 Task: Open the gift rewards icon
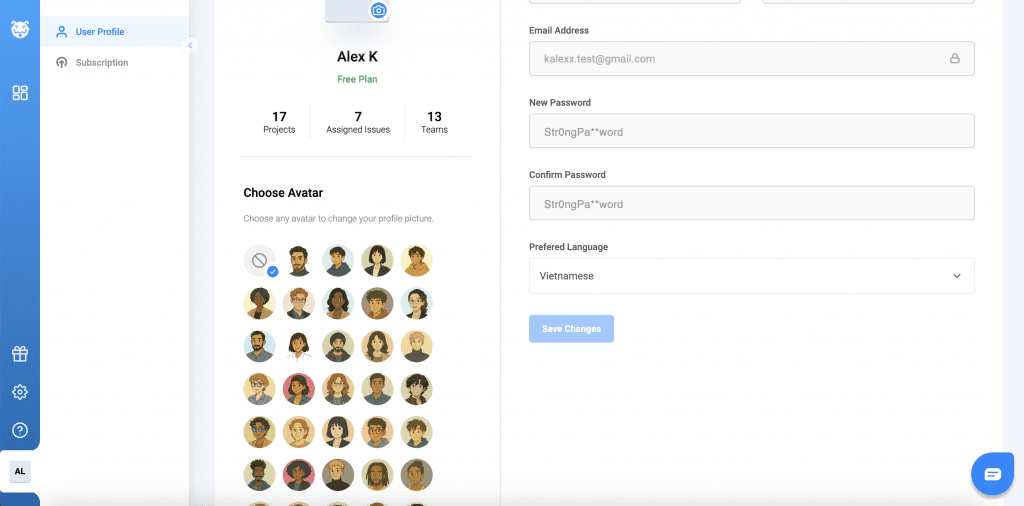click(x=20, y=354)
